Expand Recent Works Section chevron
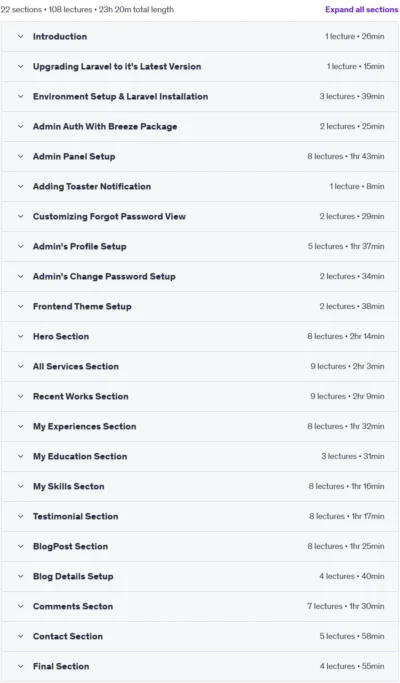Viewport: 400px width, 683px height. coord(20,396)
